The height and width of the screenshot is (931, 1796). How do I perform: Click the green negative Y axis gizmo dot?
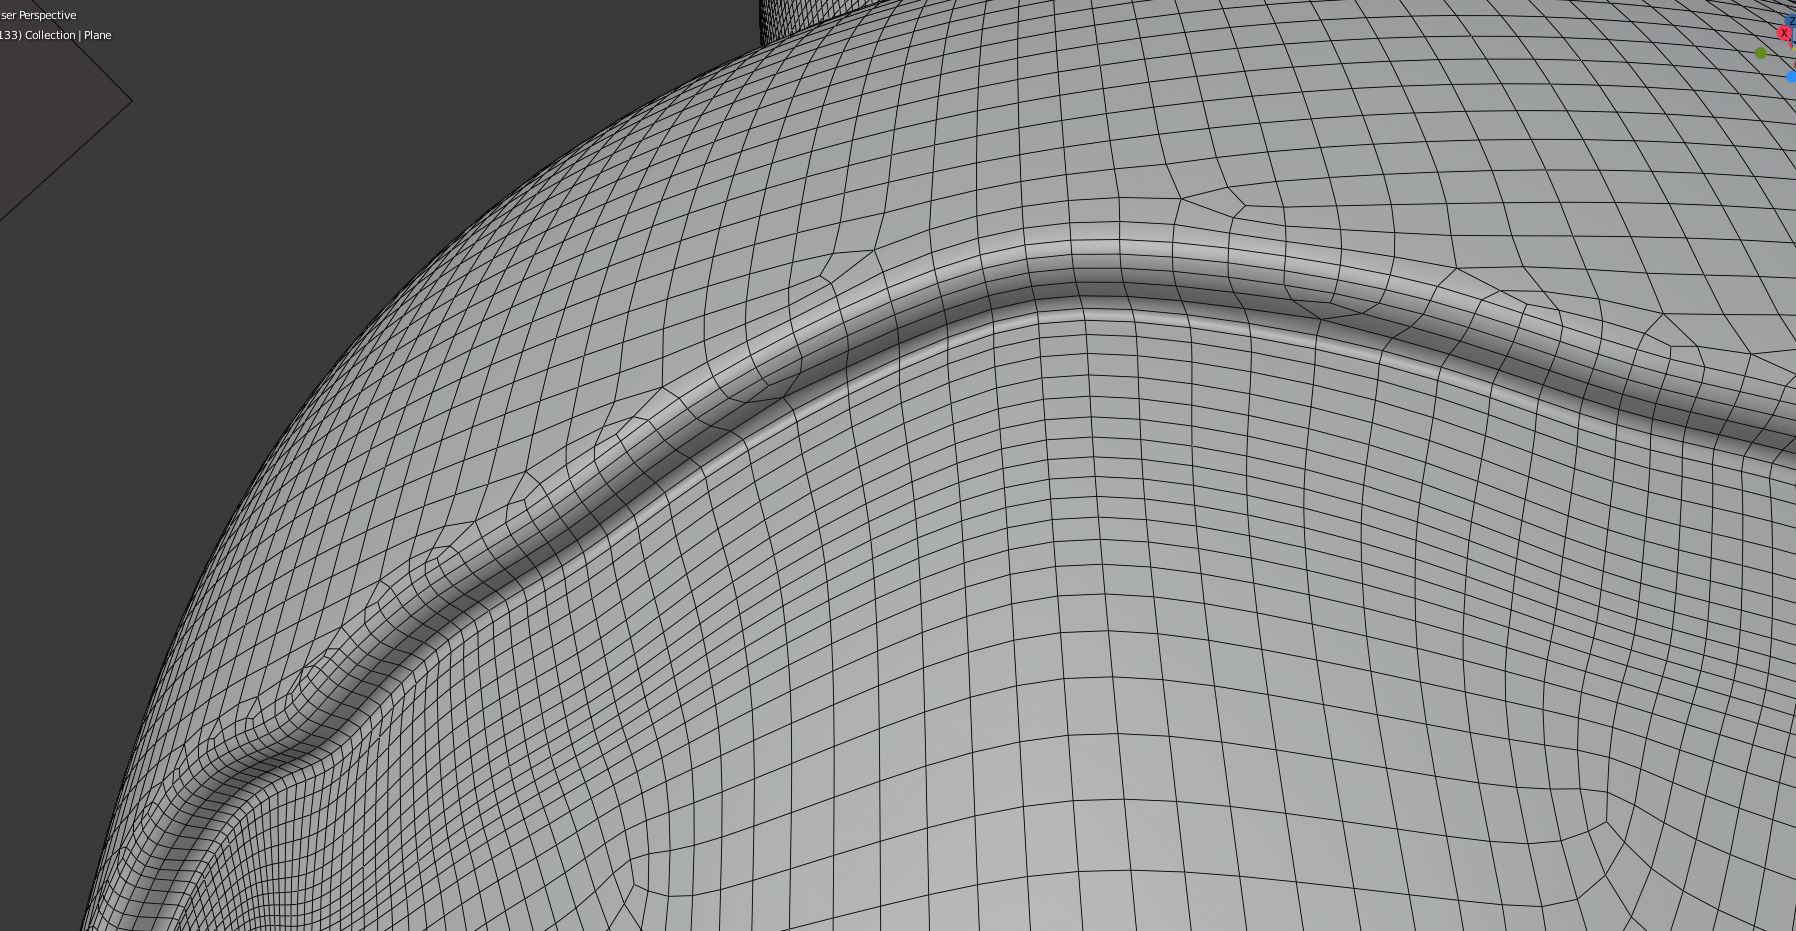pos(1761,53)
